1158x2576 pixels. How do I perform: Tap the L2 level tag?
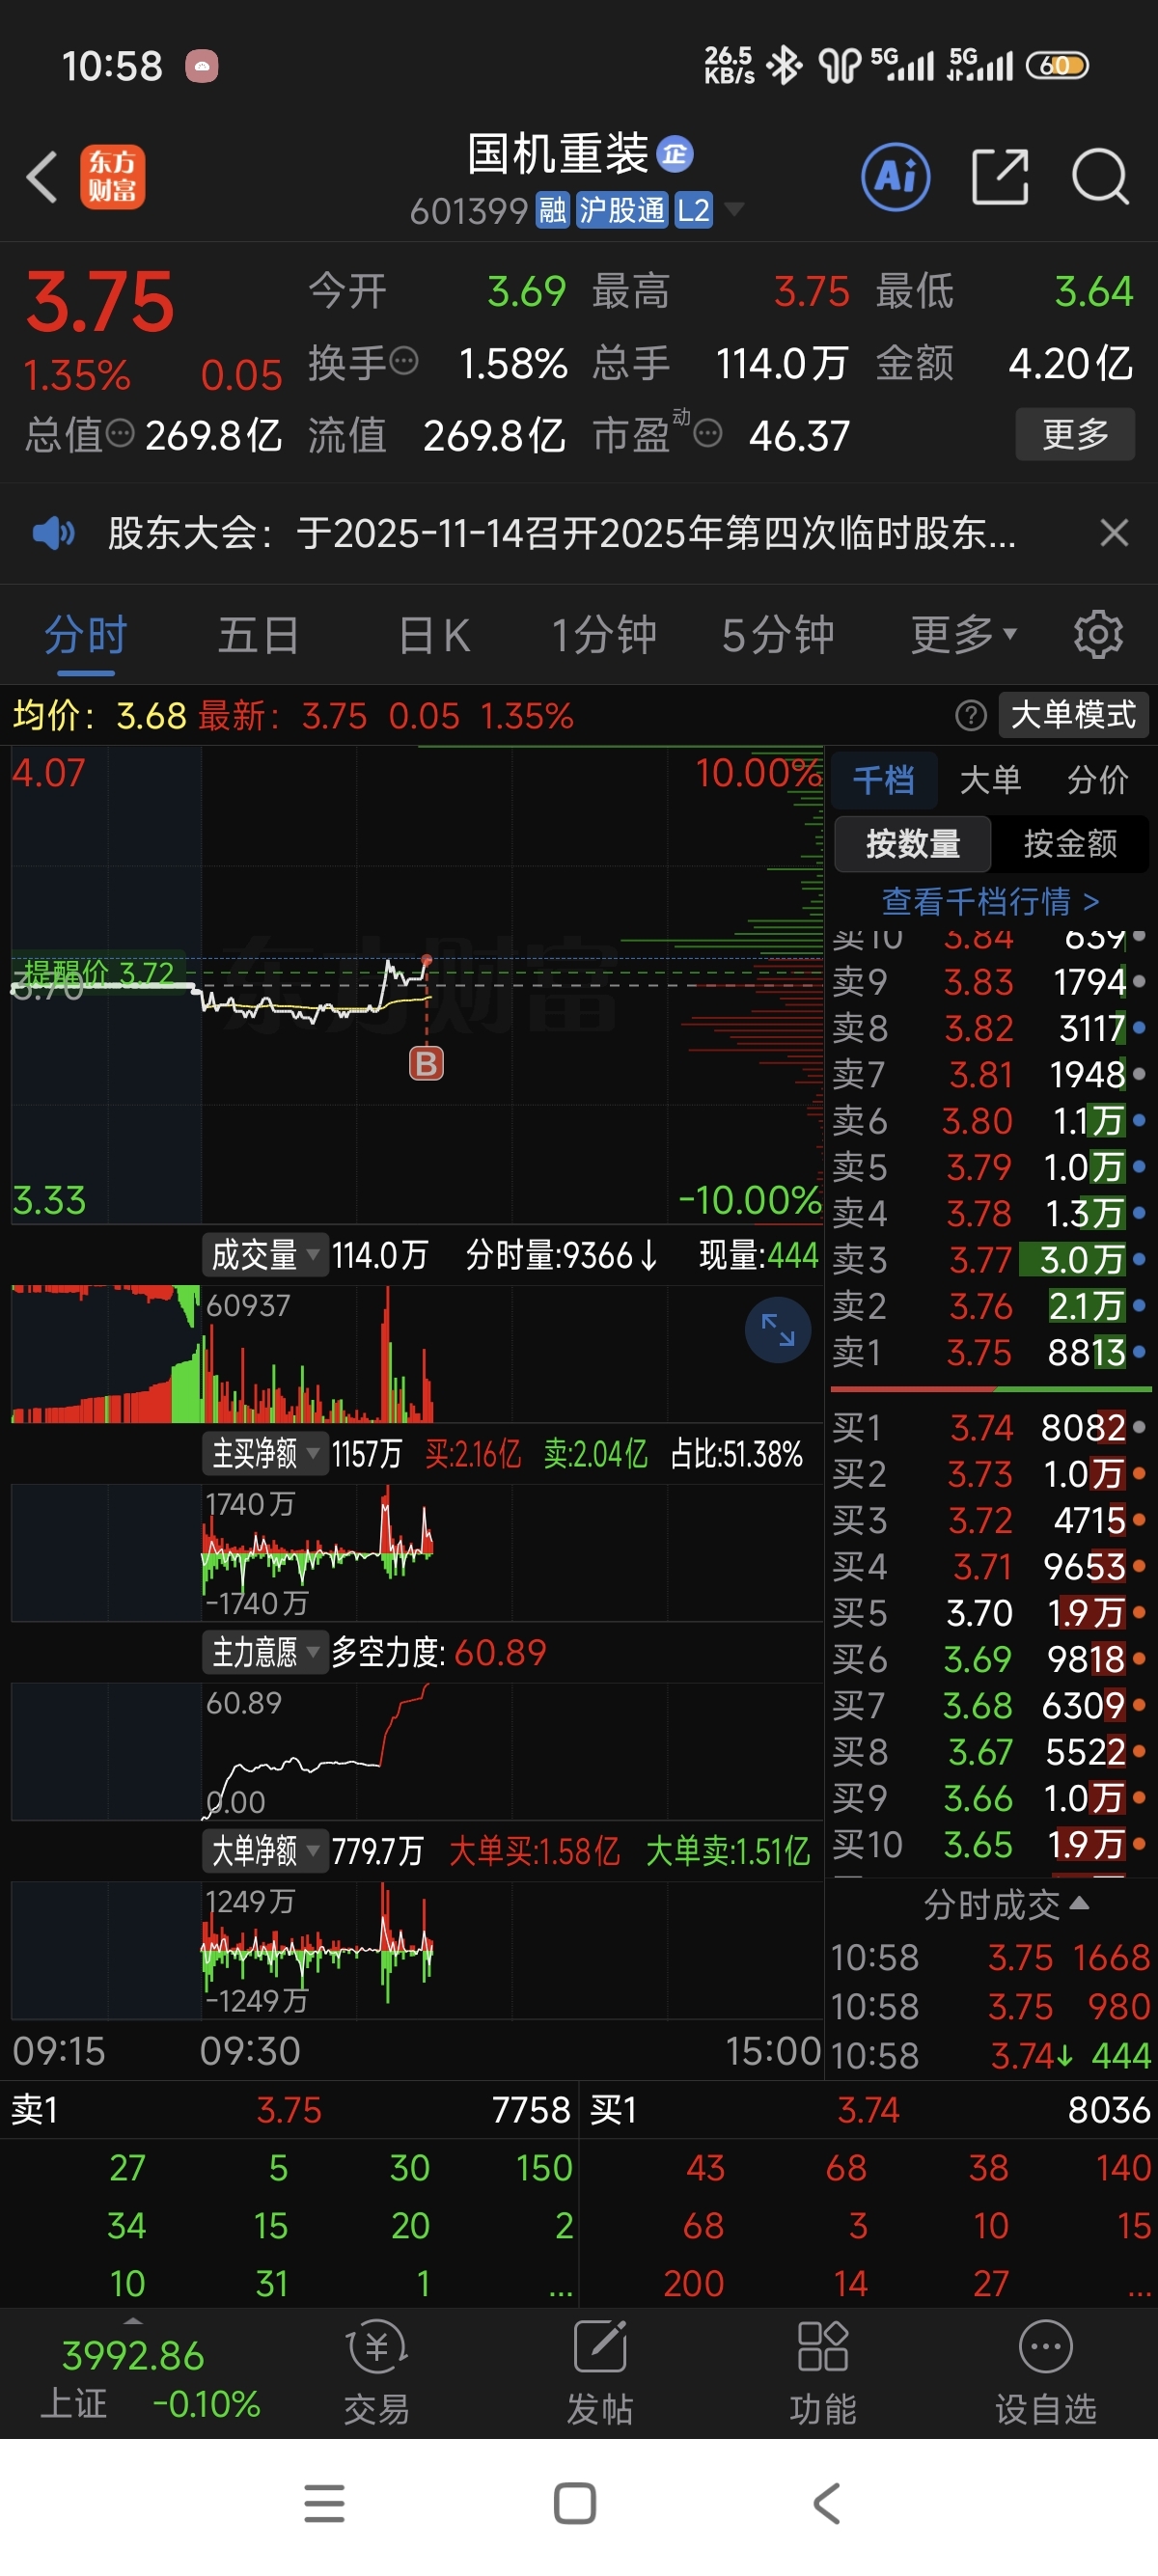[x=693, y=210]
